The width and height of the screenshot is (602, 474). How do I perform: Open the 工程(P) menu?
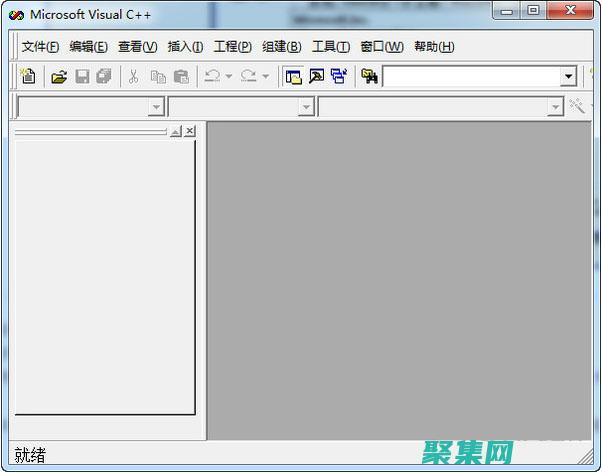tap(233, 47)
